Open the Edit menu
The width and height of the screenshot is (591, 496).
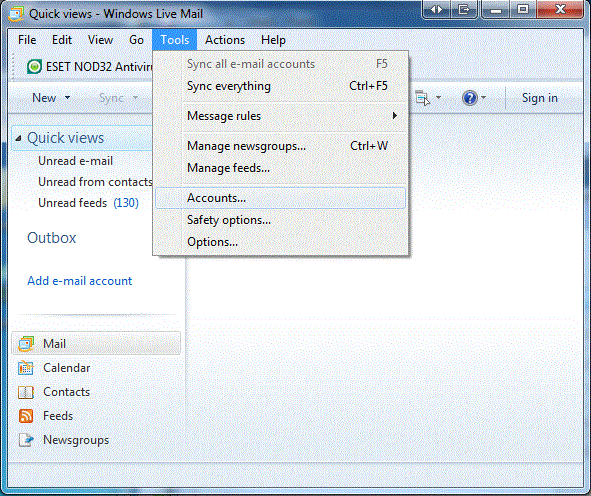pyautogui.click(x=62, y=40)
